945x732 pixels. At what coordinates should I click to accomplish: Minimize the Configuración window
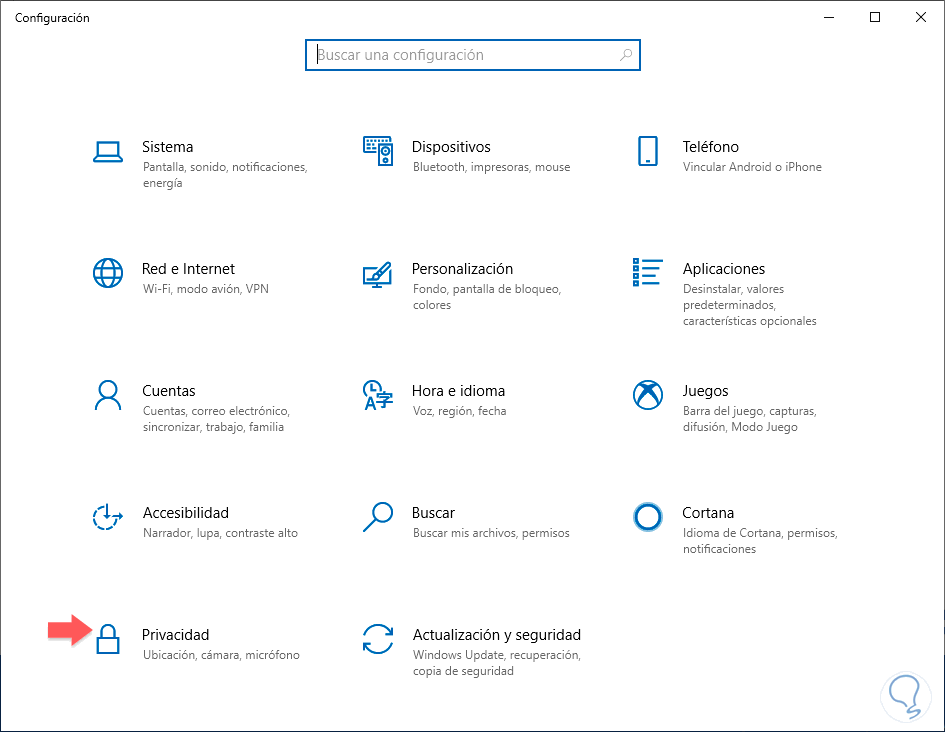829,17
